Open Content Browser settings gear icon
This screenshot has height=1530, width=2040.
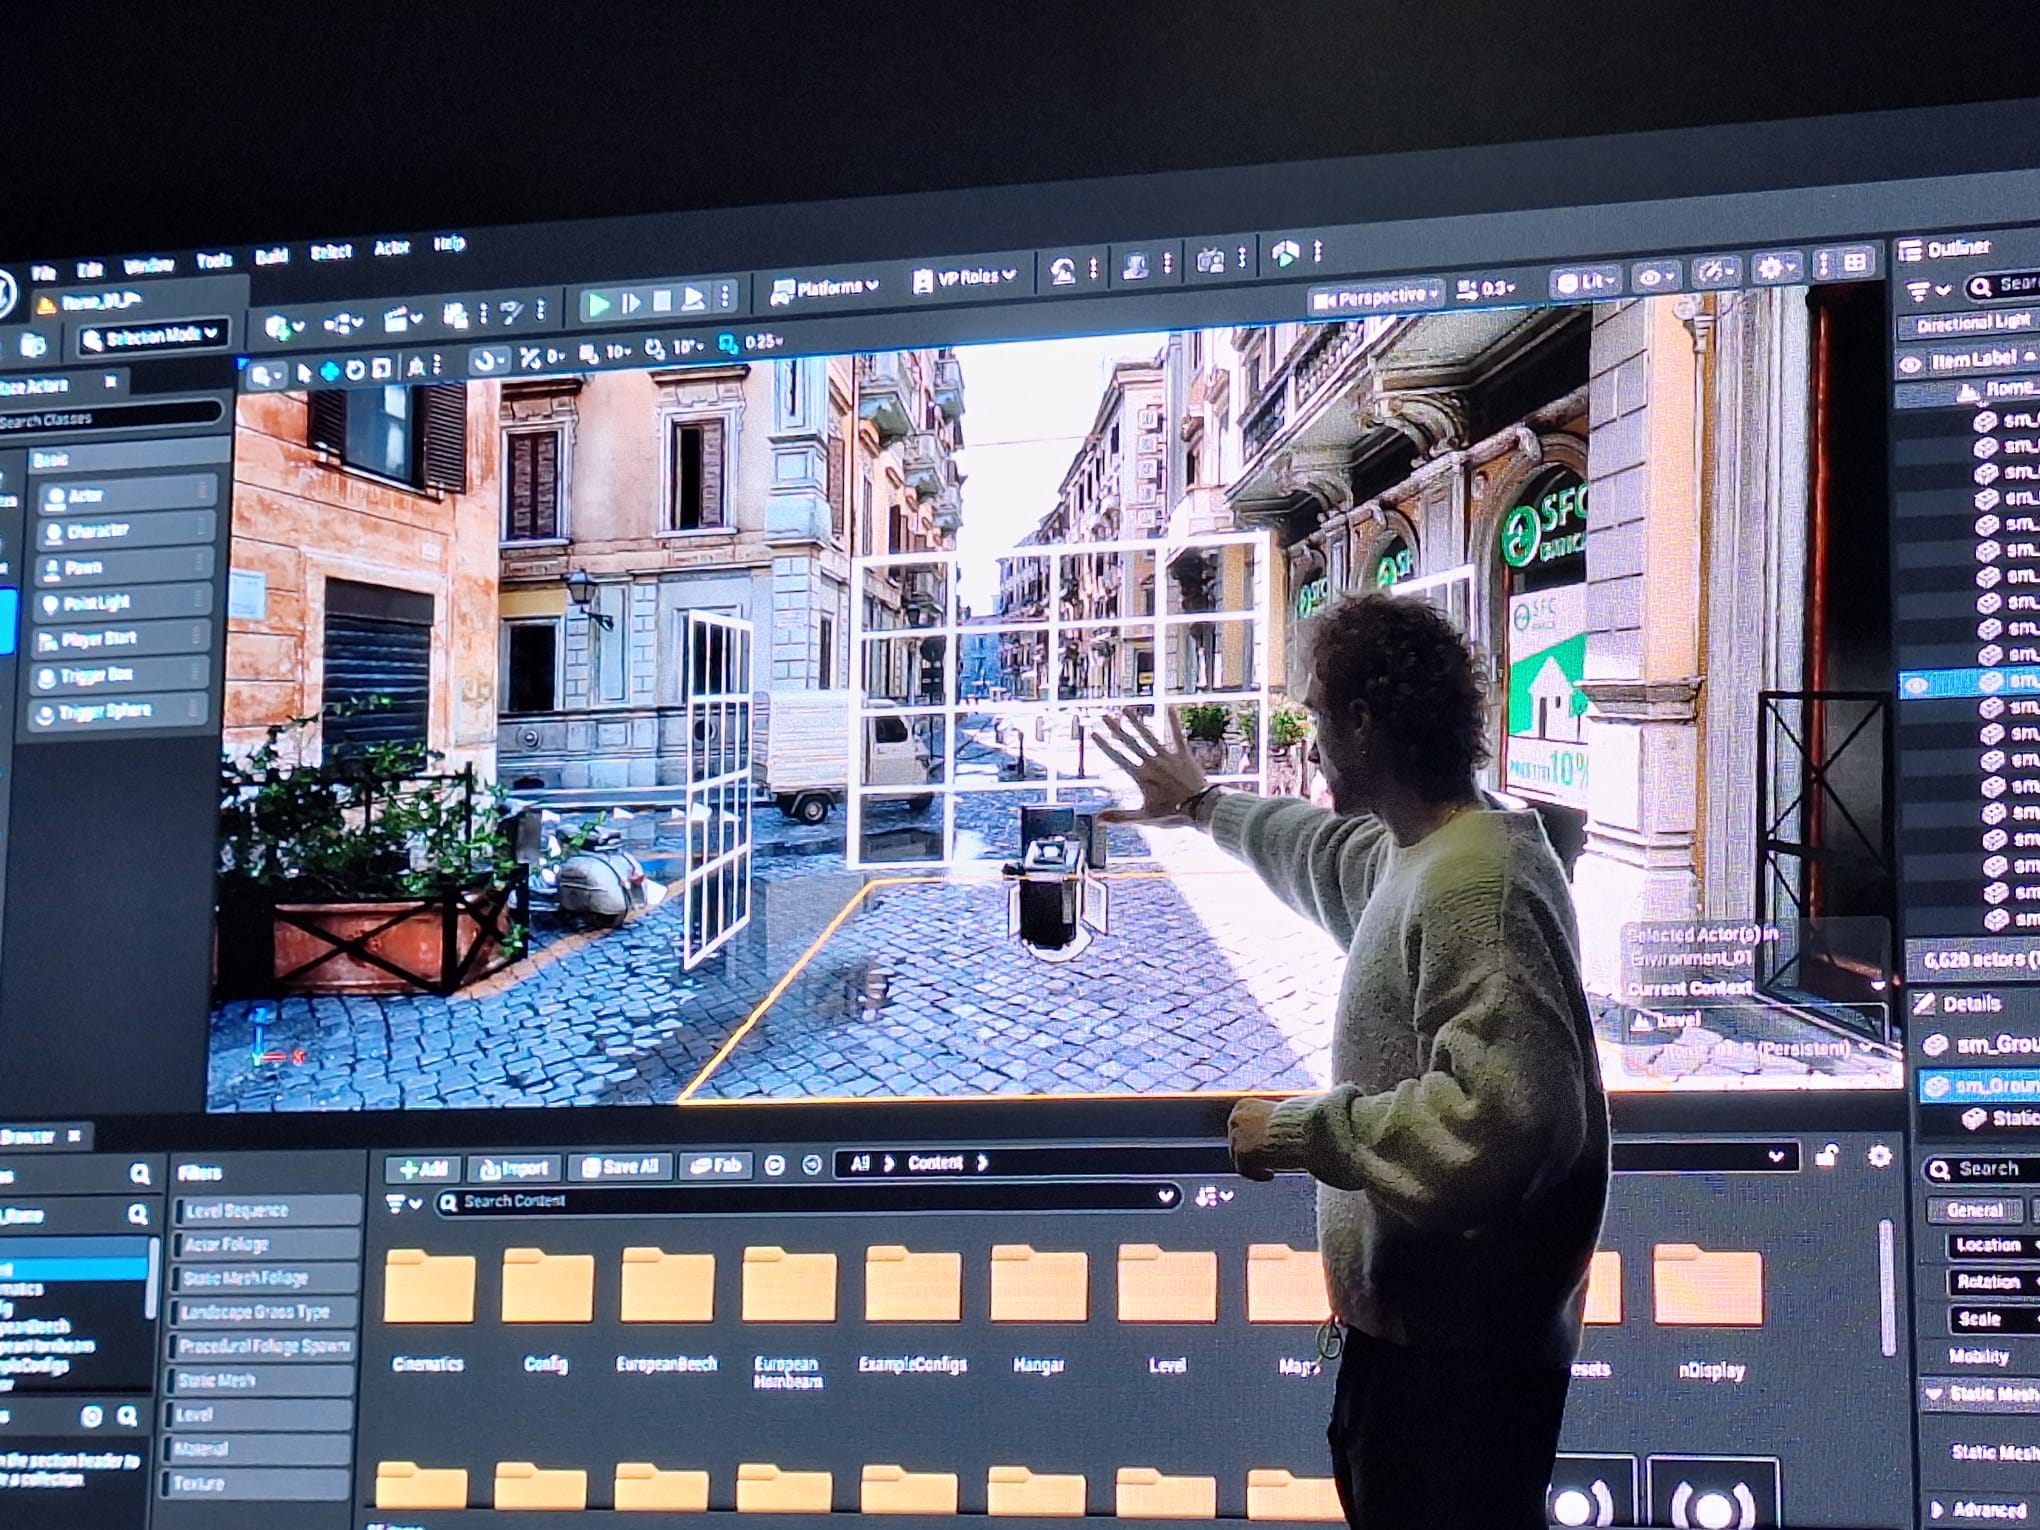1879,1156
